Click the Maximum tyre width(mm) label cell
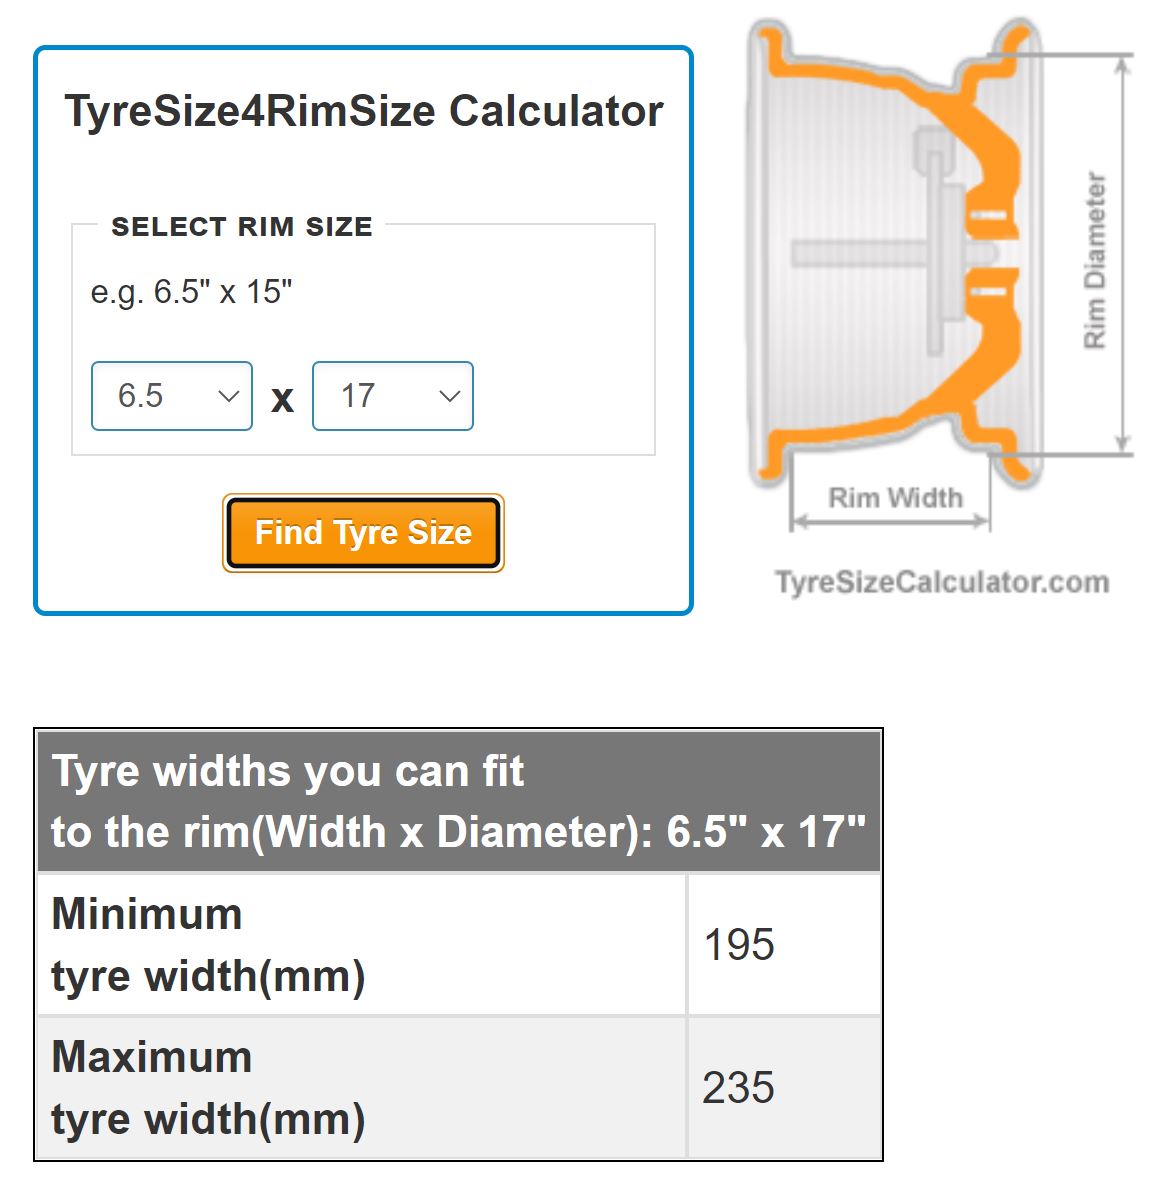Image resolution: width=1176 pixels, height=1191 pixels. tap(362, 1088)
